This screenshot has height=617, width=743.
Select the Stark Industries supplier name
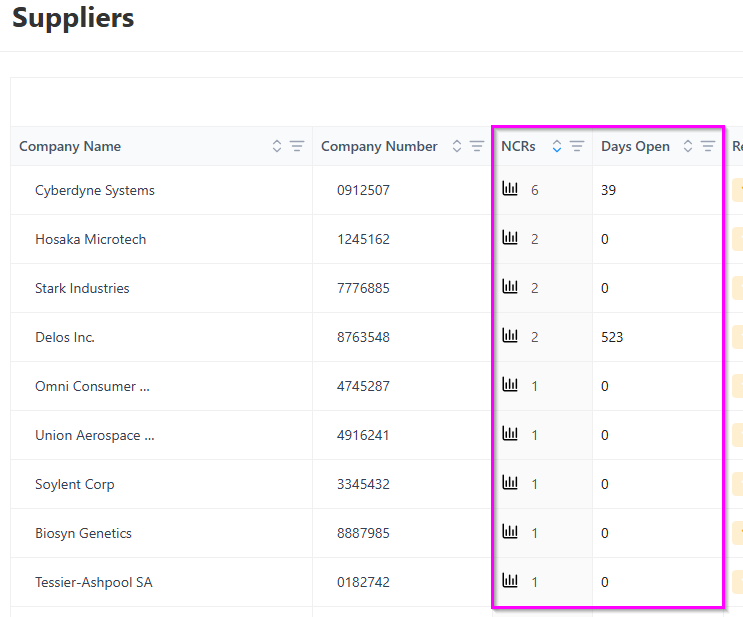click(x=82, y=288)
